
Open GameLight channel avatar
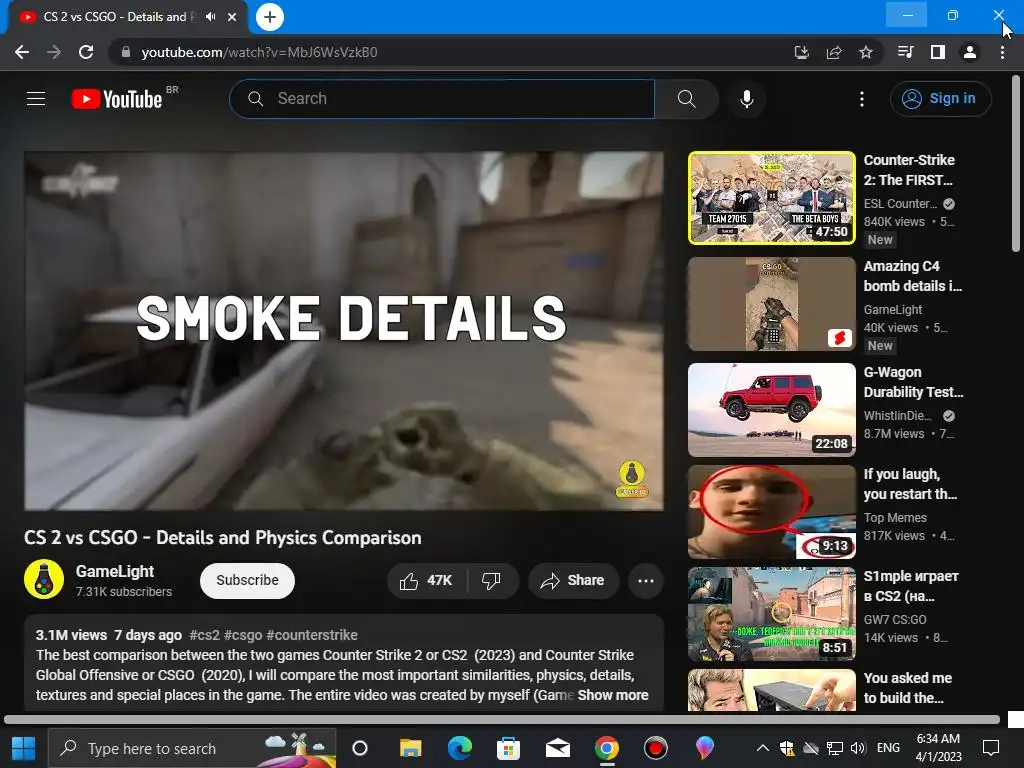(44, 579)
